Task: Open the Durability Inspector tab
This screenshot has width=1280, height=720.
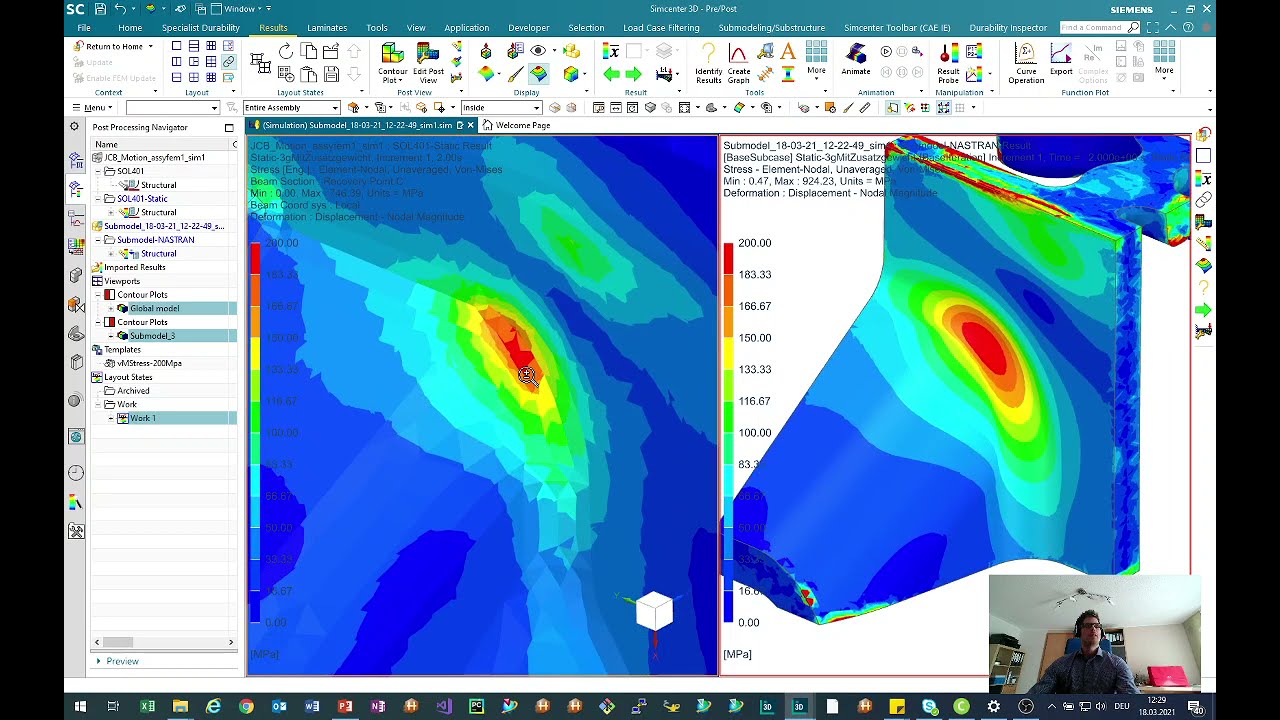Action: point(1008,27)
